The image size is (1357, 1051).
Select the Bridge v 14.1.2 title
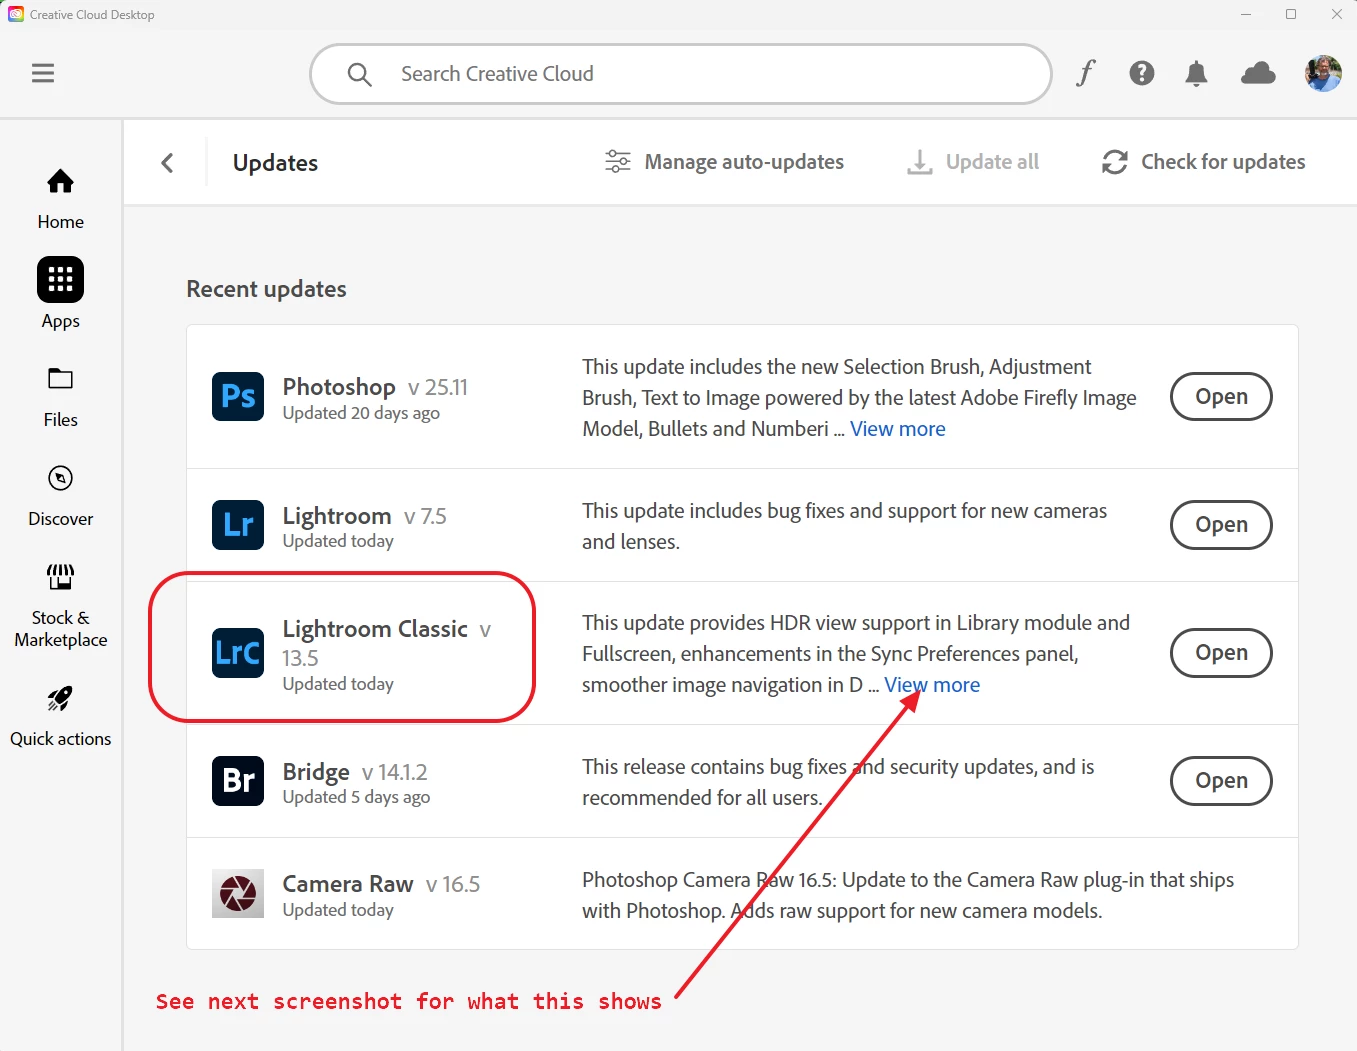point(355,772)
